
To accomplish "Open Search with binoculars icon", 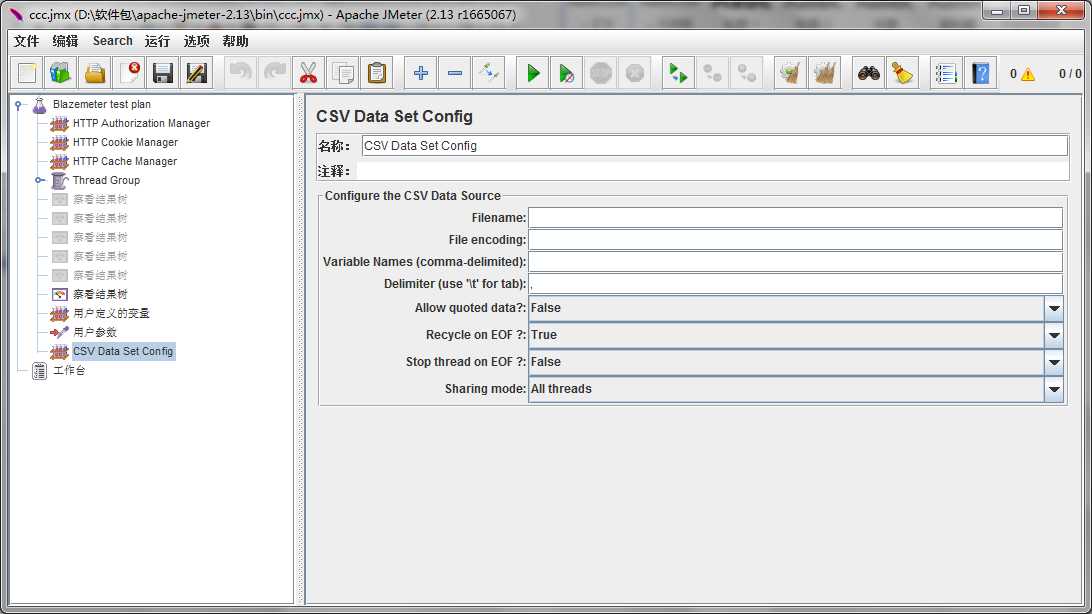I will click(x=868, y=73).
